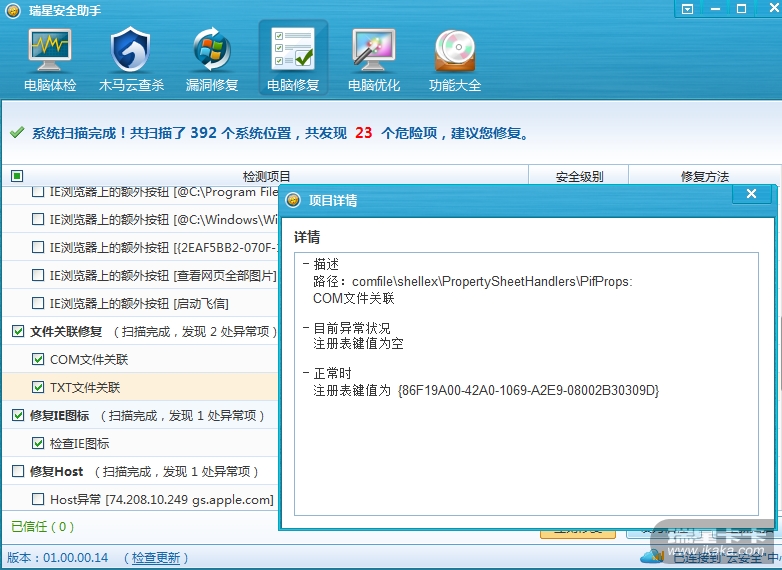Check the @C:\Program File IE button item
This screenshot has height=570, width=782.
click(37, 191)
